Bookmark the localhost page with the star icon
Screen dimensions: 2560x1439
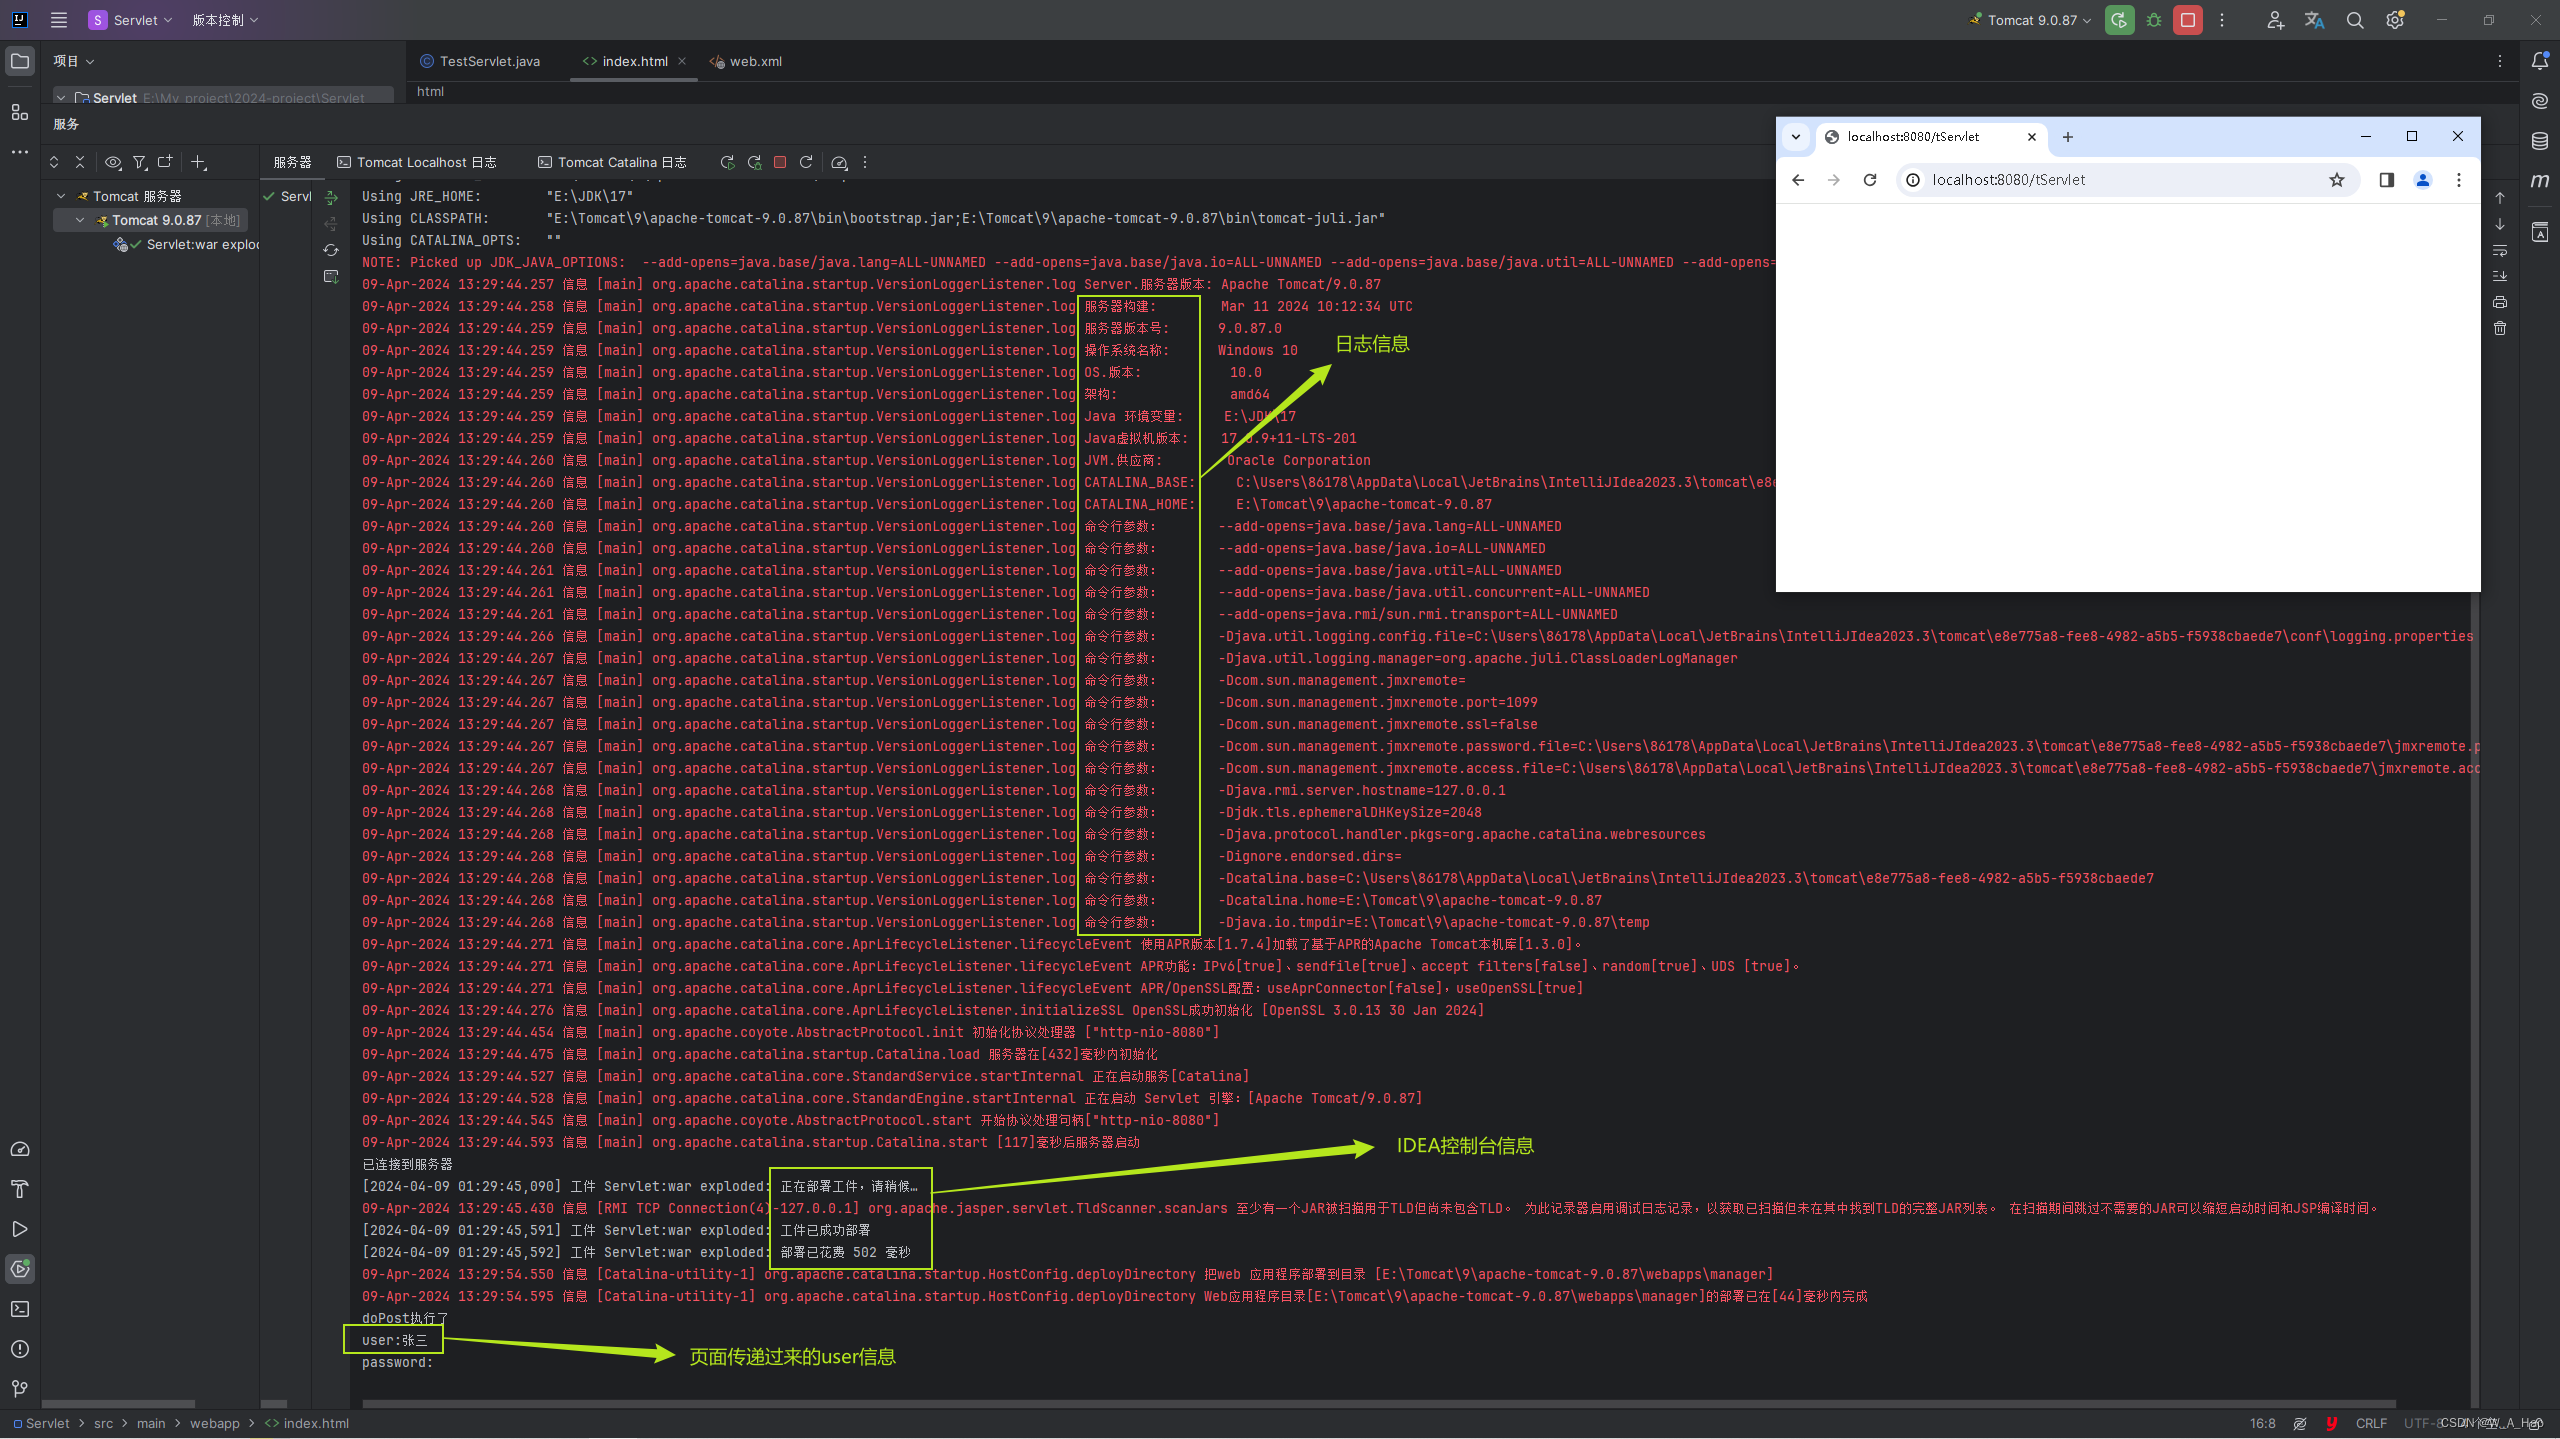click(x=2337, y=180)
